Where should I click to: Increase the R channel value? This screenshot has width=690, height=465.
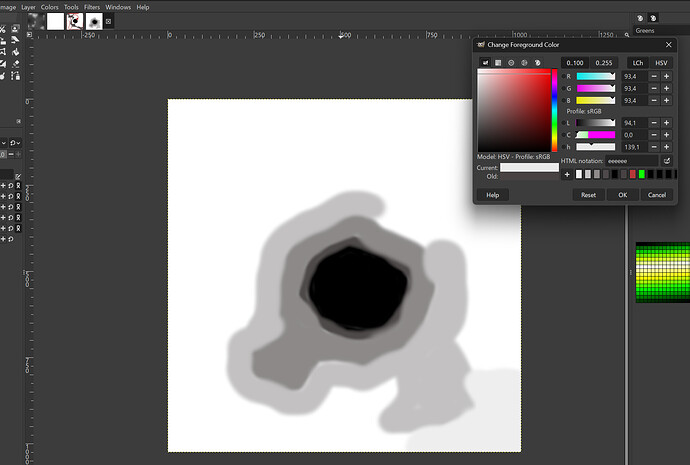point(667,77)
